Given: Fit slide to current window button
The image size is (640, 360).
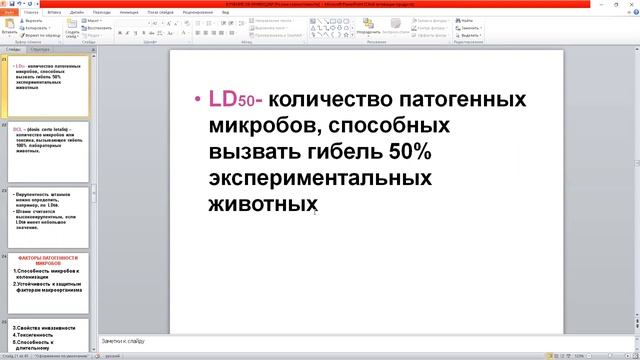Looking at the screenshot, I should click(x=635, y=356).
